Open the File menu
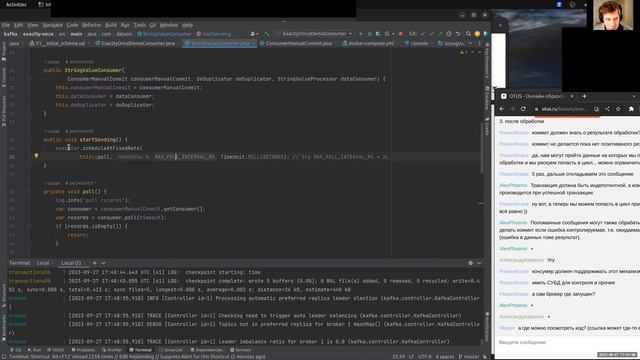This screenshot has width=640, height=360. (x=6, y=25)
